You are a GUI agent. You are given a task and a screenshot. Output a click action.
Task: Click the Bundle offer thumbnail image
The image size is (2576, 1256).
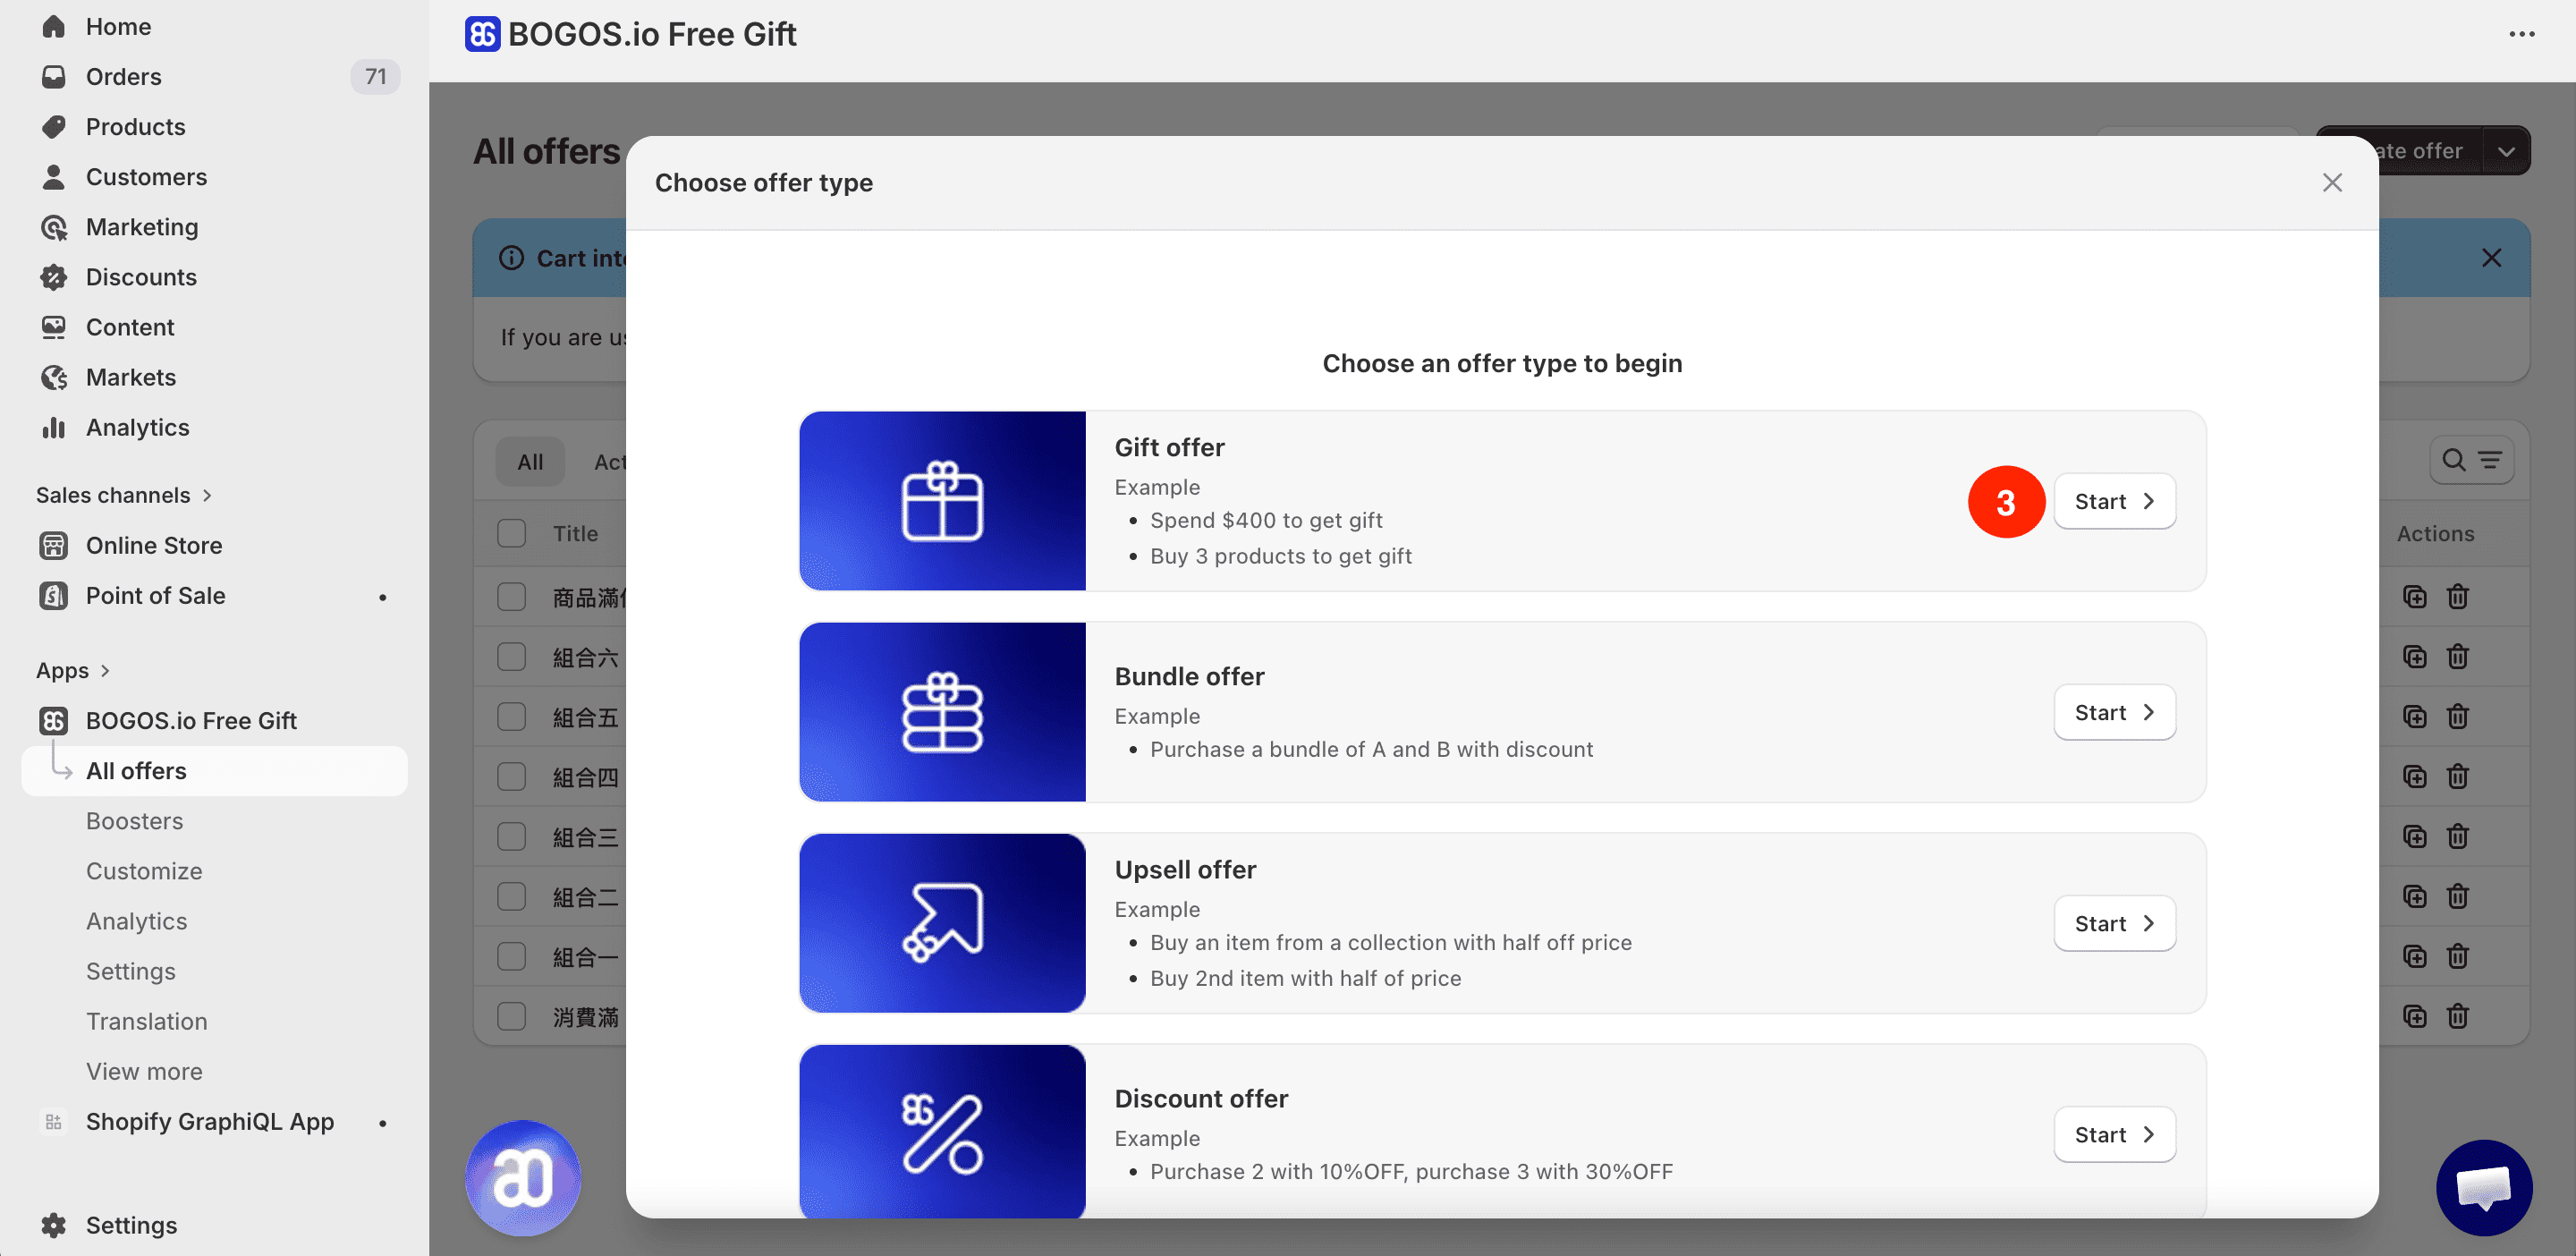tap(942, 712)
